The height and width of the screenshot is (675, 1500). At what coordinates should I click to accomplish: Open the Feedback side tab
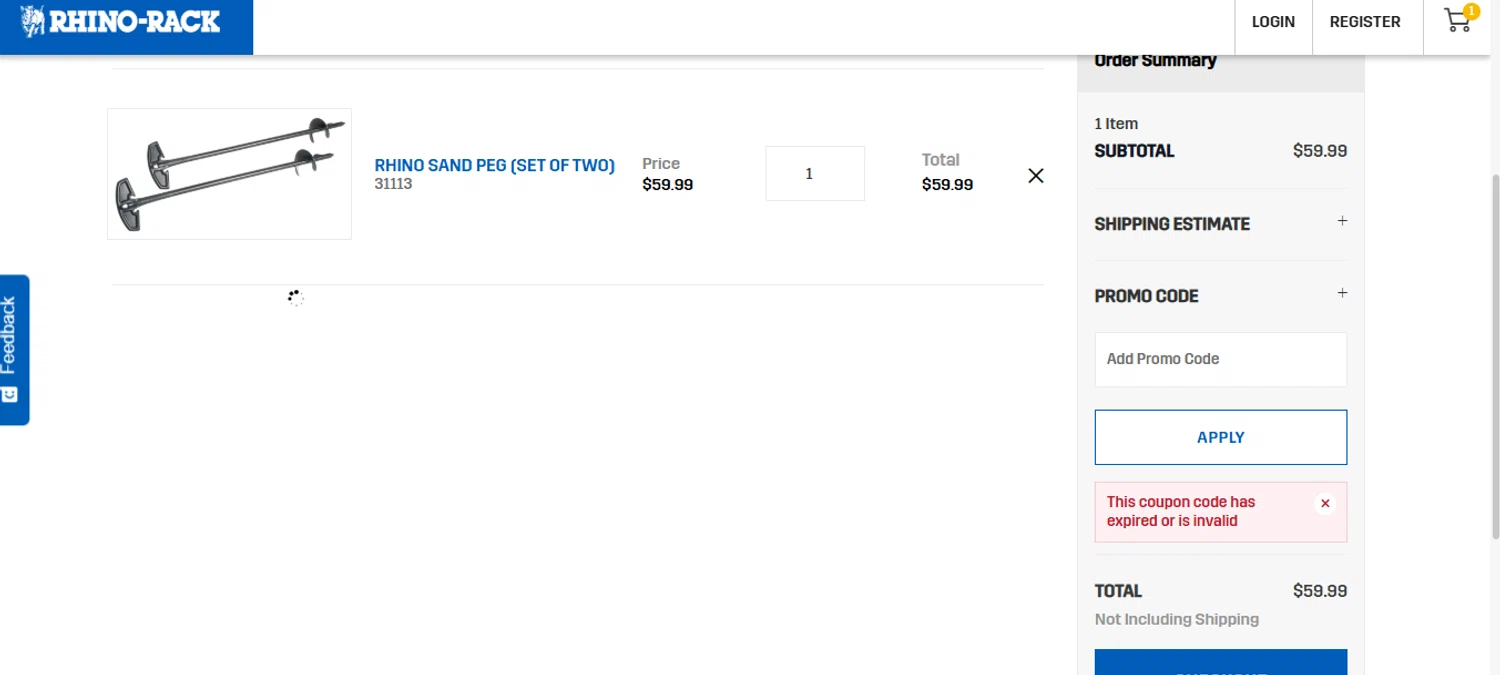pyautogui.click(x=12, y=335)
